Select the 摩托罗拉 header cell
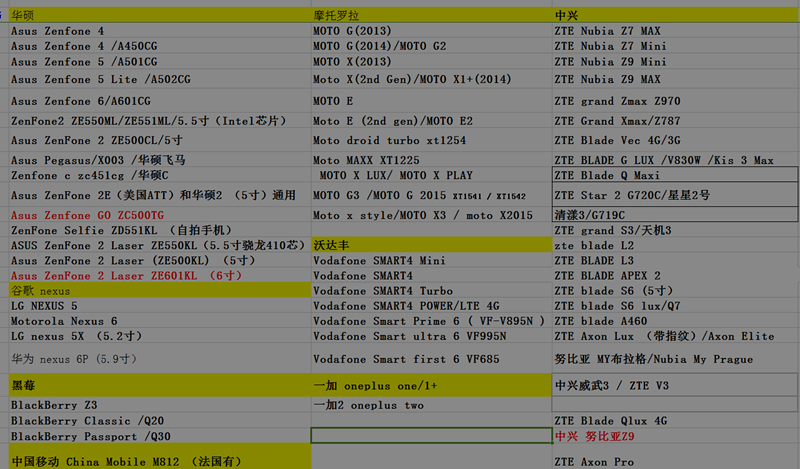 (x=432, y=15)
